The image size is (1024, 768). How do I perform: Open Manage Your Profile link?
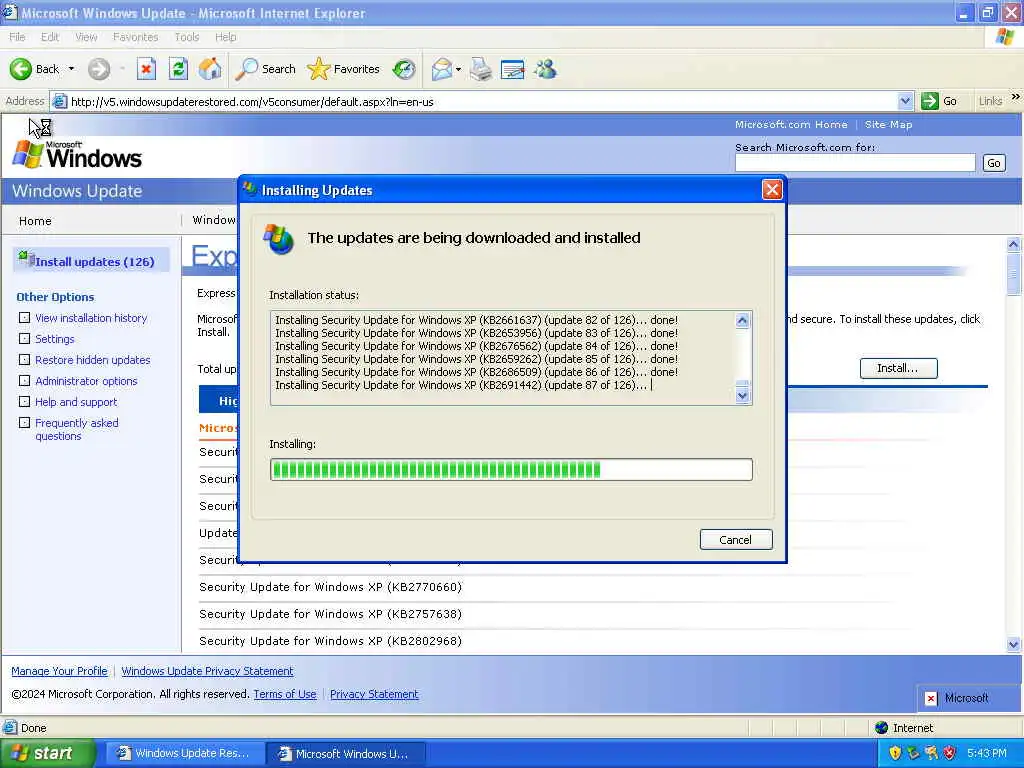59,671
